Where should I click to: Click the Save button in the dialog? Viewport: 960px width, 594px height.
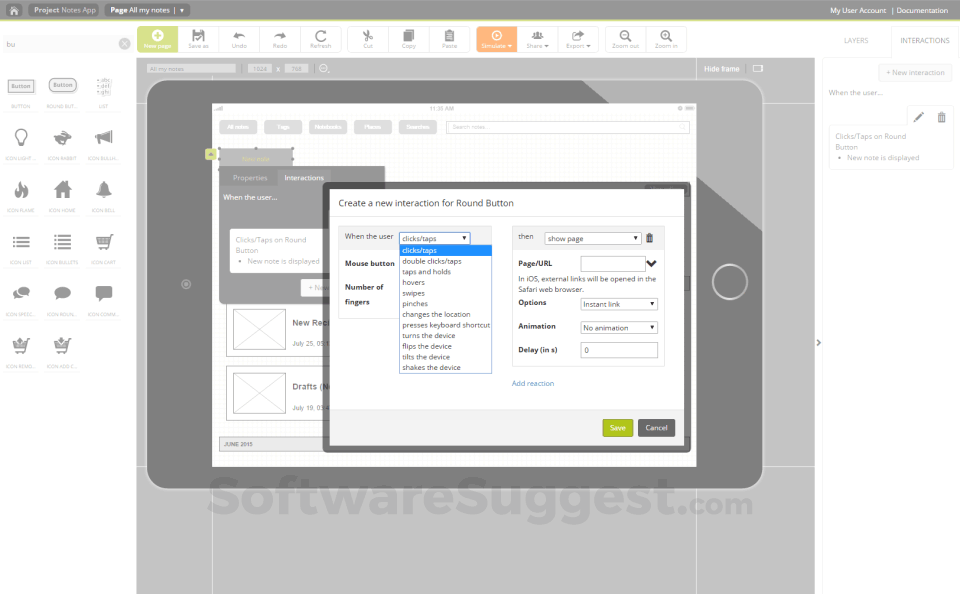click(x=618, y=427)
